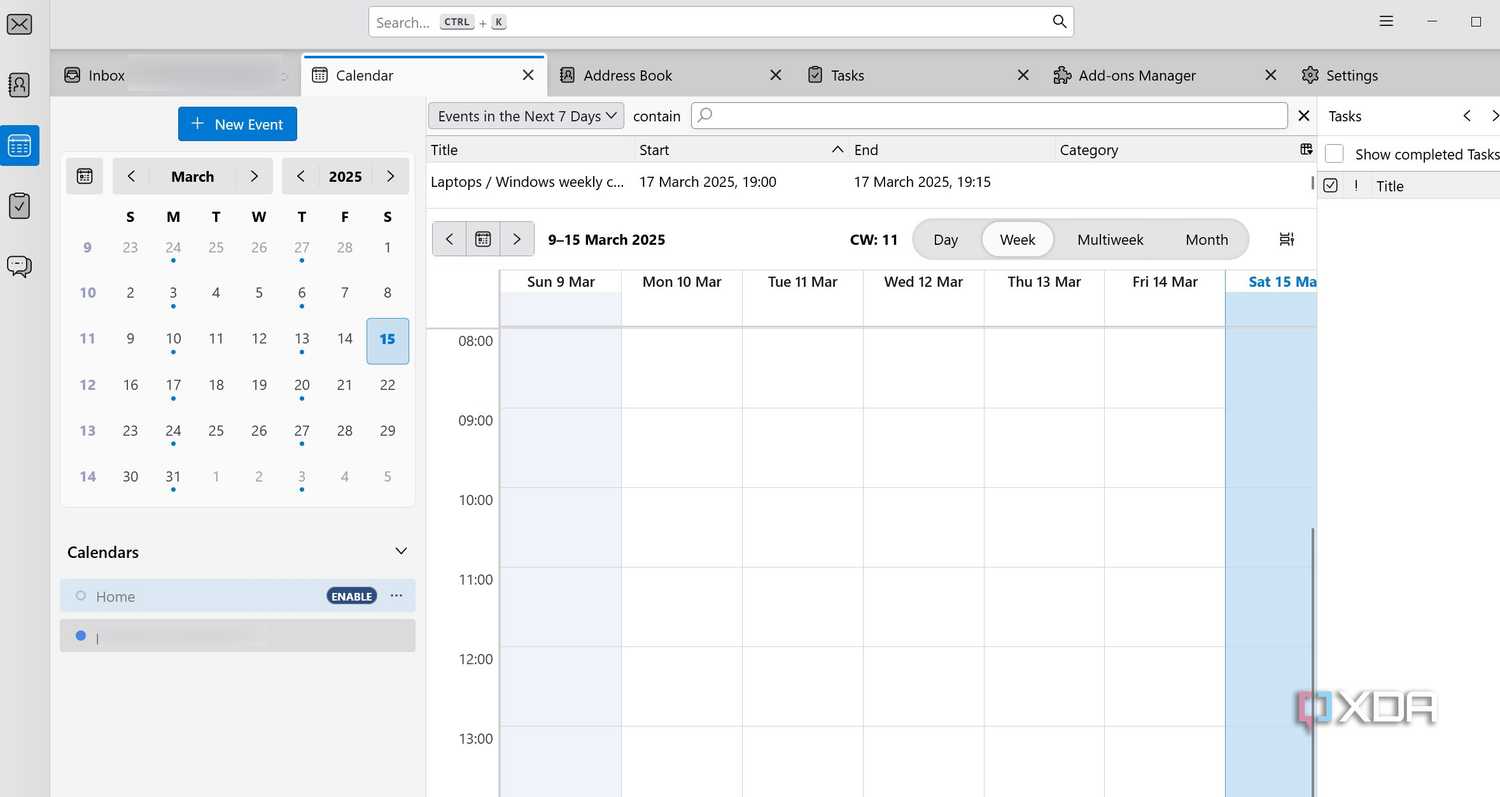Screen dimensions: 1500x797
Task: Open Home calendar more options menu
Action: (x=396, y=596)
